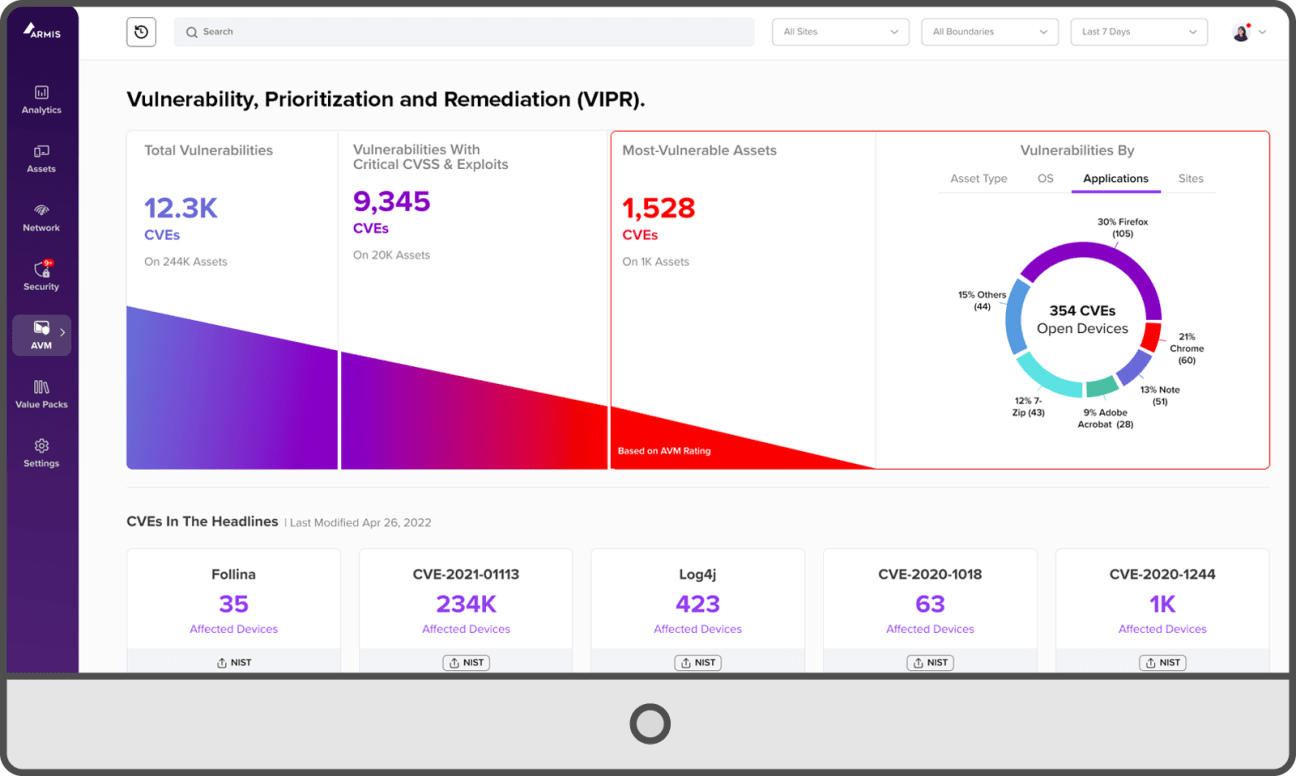Viewport: 1296px width, 776px height.
Task: Open the All Sites dropdown
Action: (841, 32)
